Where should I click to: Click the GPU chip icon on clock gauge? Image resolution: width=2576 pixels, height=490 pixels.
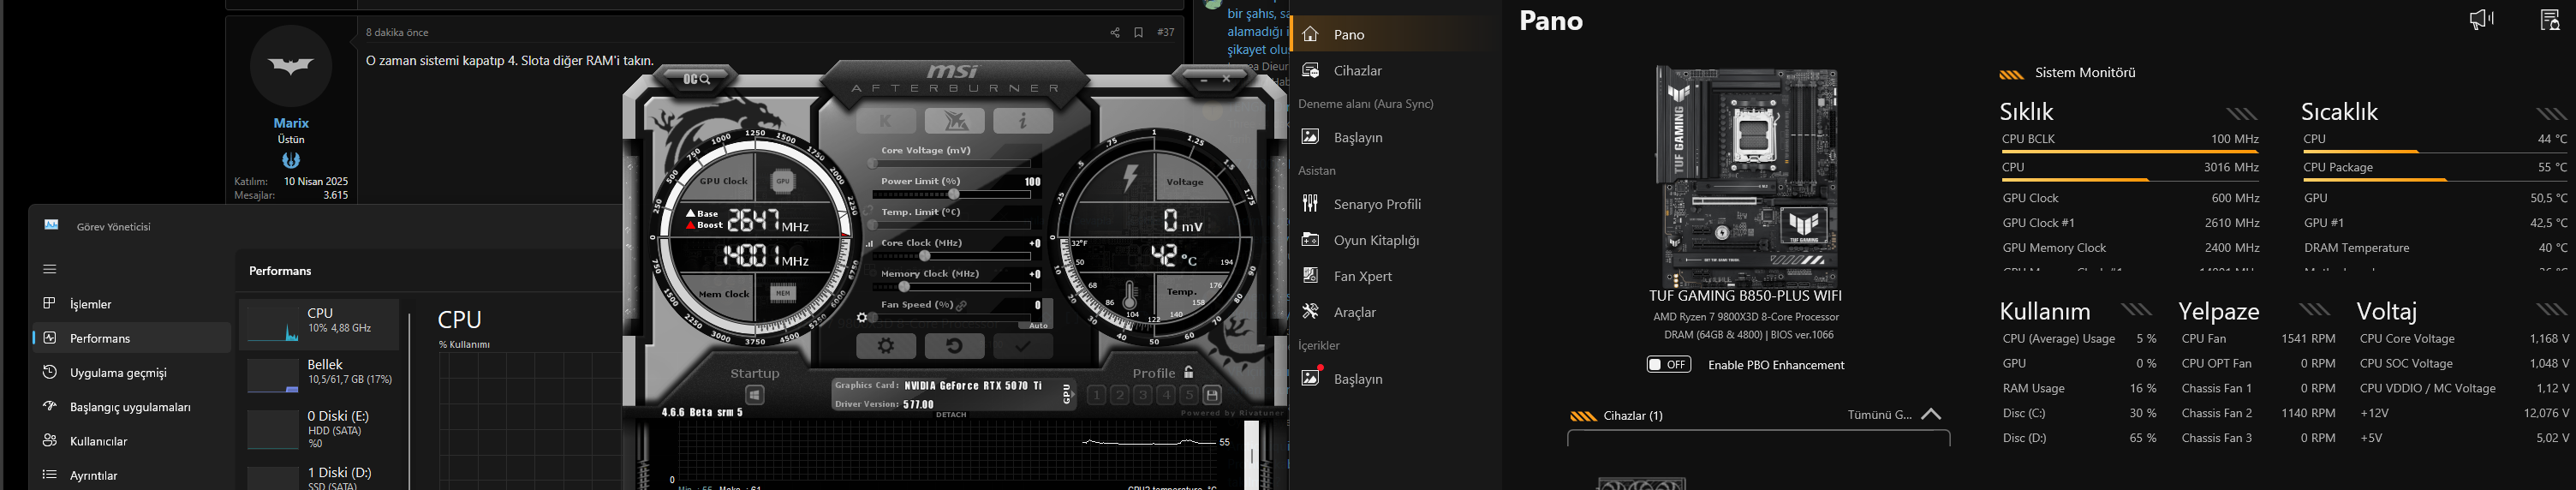pos(783,181)
